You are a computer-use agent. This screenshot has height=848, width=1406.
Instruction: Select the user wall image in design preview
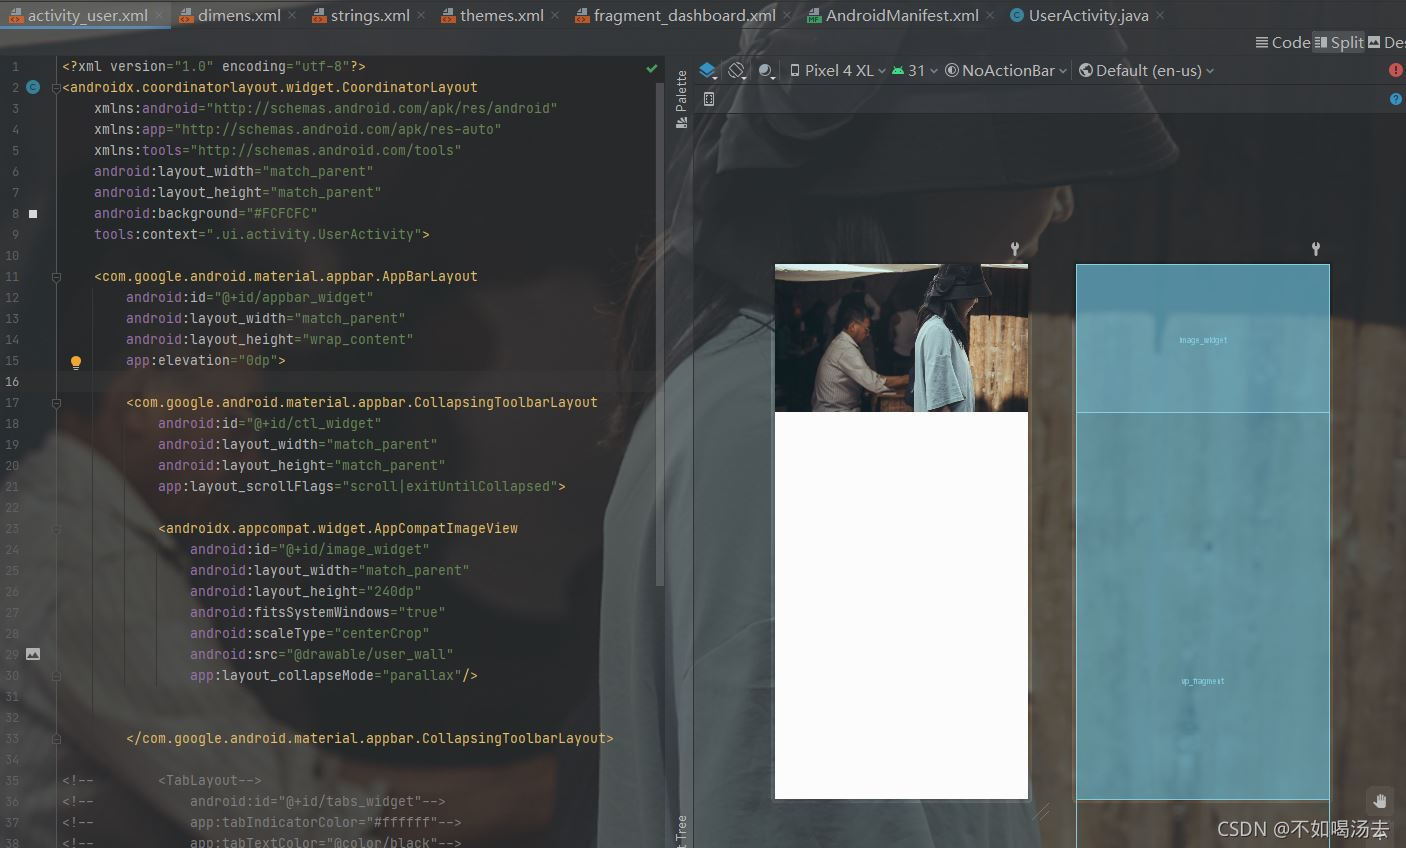pos(901,338)
